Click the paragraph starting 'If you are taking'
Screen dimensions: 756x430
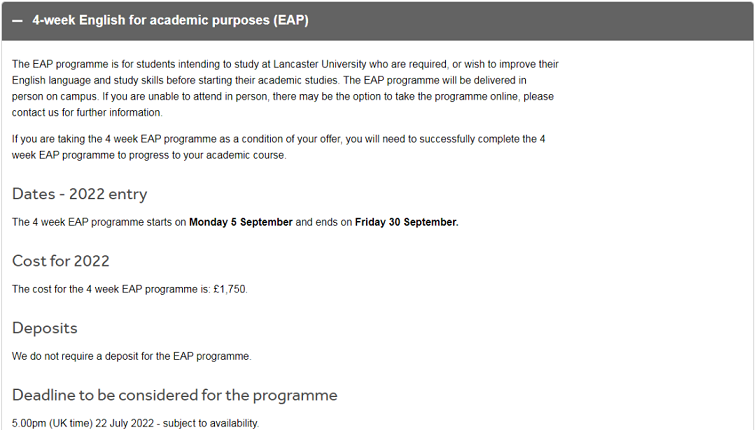click(279, 147)
